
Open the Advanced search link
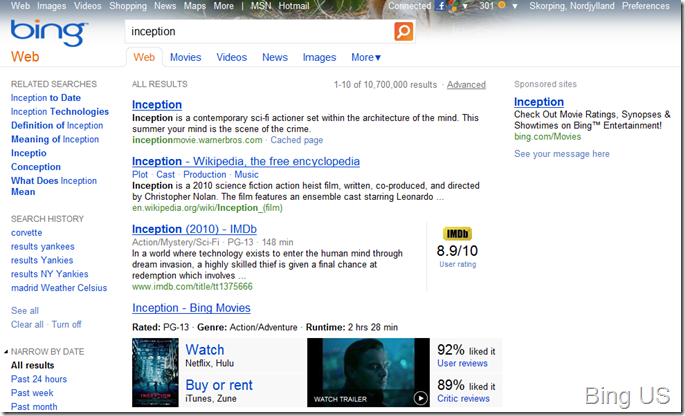coord(466,85)
